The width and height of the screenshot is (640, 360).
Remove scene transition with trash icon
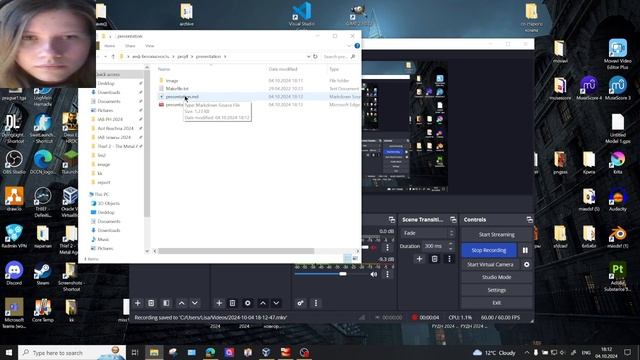pyautogui.click(x=434, y=259)
